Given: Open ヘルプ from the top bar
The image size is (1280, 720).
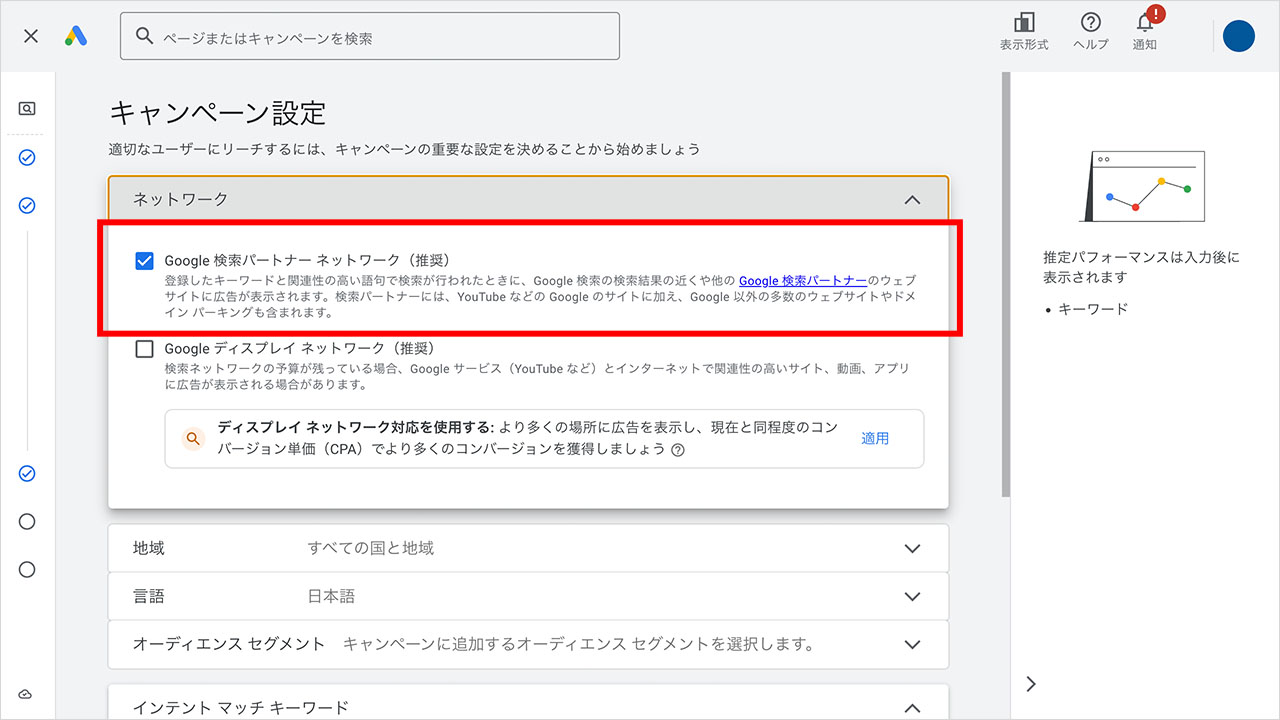Looking at the screenshot, I should 1089,30.
